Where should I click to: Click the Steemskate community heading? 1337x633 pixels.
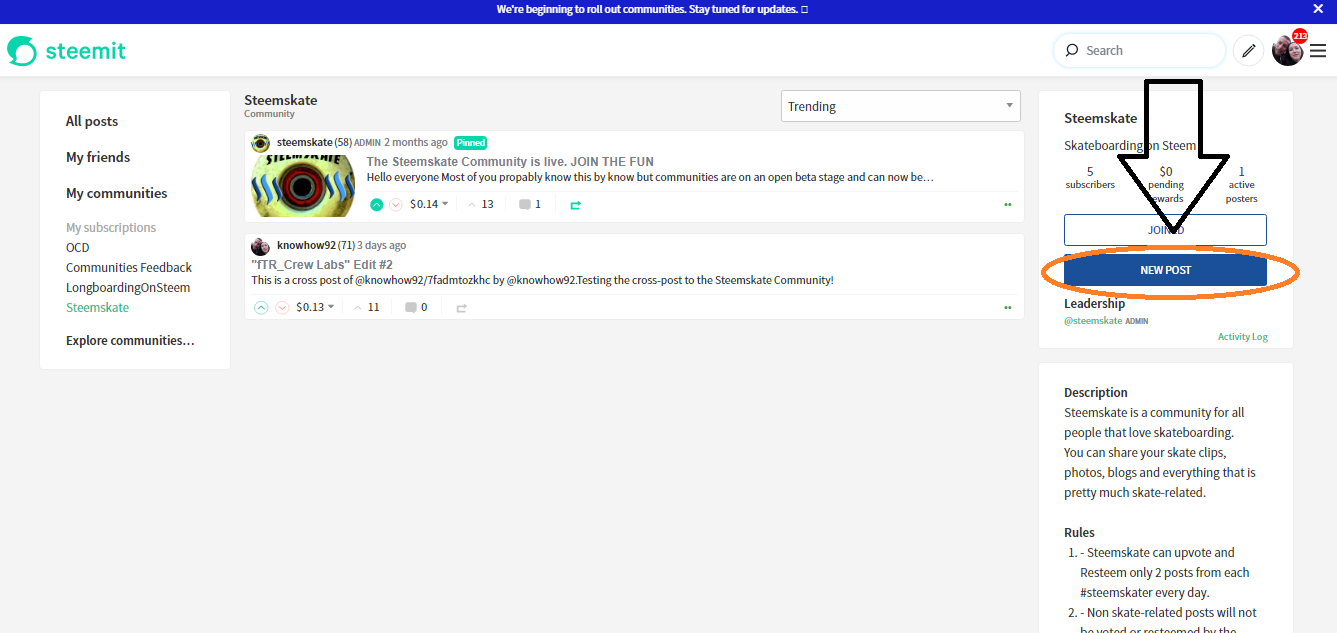click(x=281, y=100)
